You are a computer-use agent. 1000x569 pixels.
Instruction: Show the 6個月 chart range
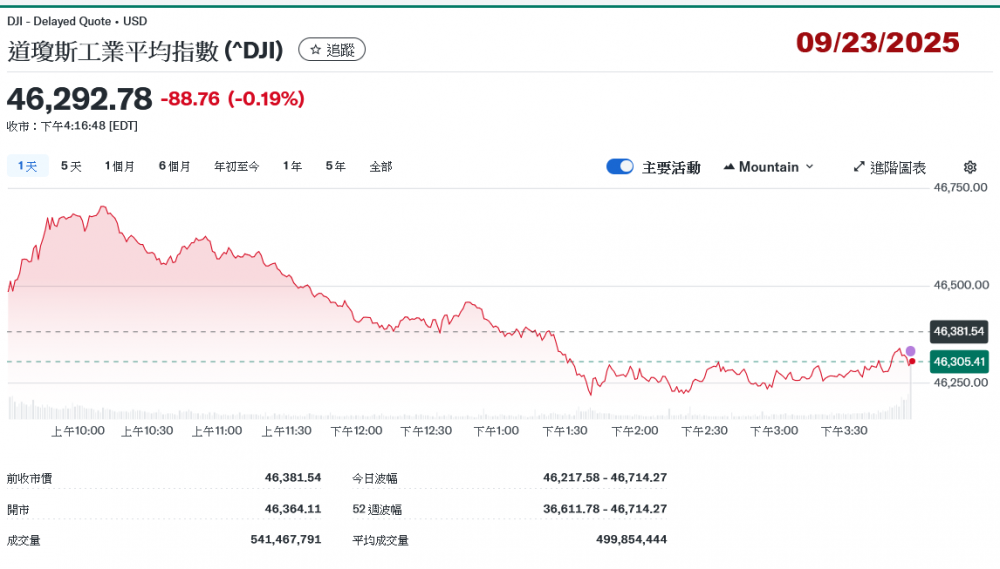(174, 167)
